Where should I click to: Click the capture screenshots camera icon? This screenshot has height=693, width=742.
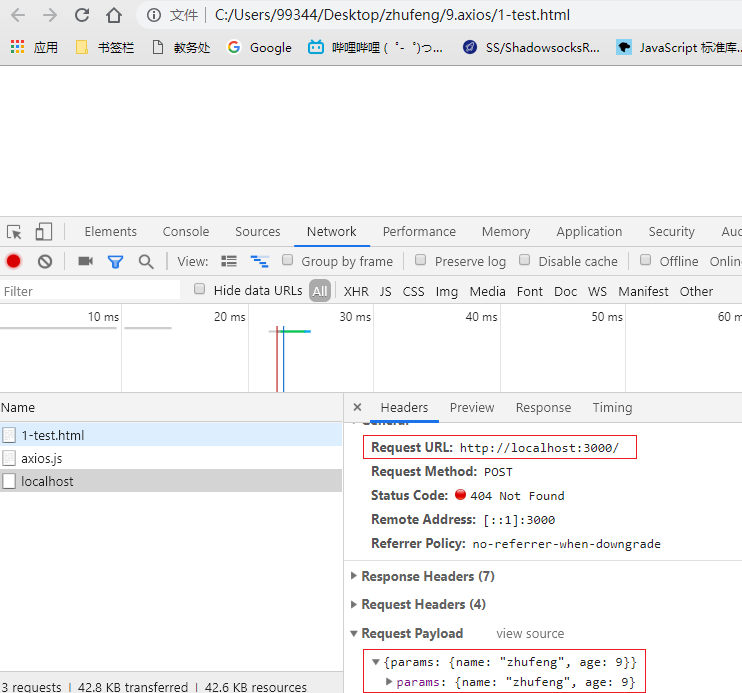tap(86, 261)
